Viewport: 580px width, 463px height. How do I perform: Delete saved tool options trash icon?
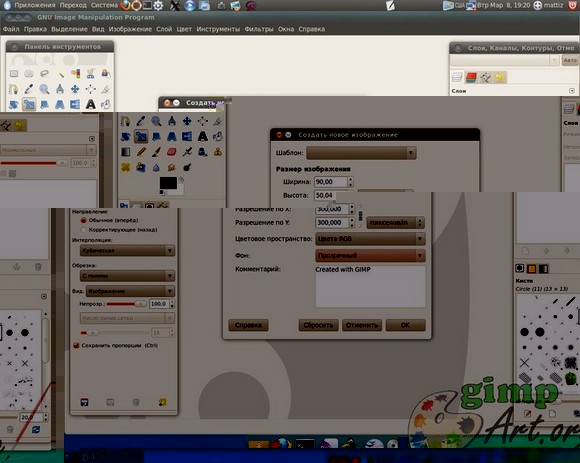coord(136,402)
